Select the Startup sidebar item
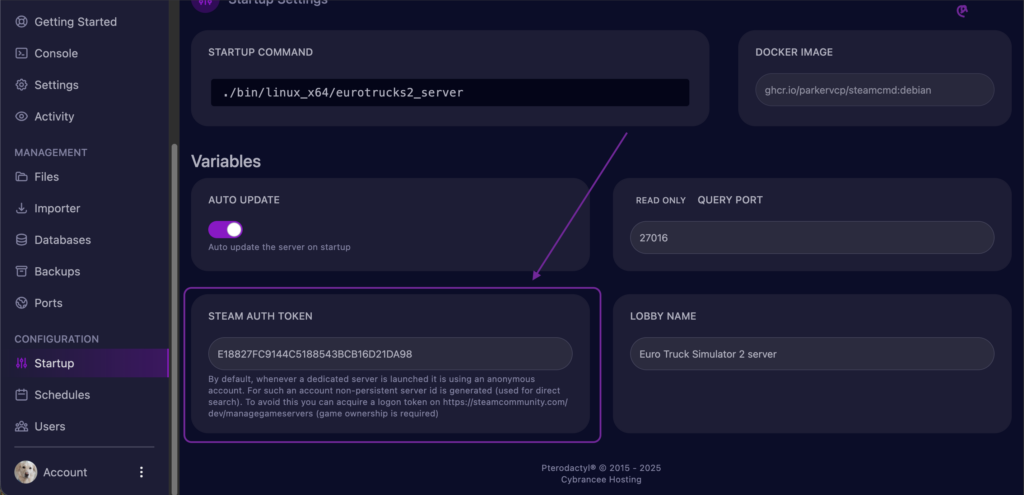Screen dimensions: 1024x495 click(x=85, y=363)
